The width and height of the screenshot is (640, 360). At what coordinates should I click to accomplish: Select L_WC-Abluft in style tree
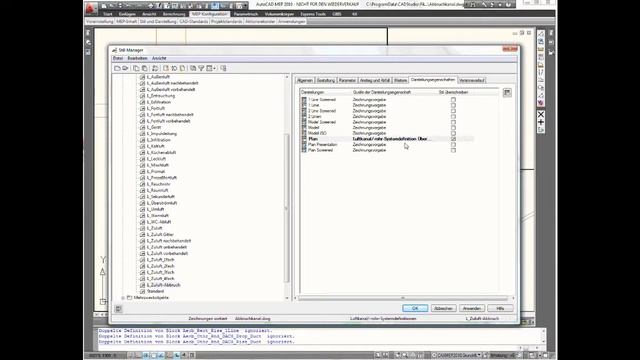[x=159, y=222]
